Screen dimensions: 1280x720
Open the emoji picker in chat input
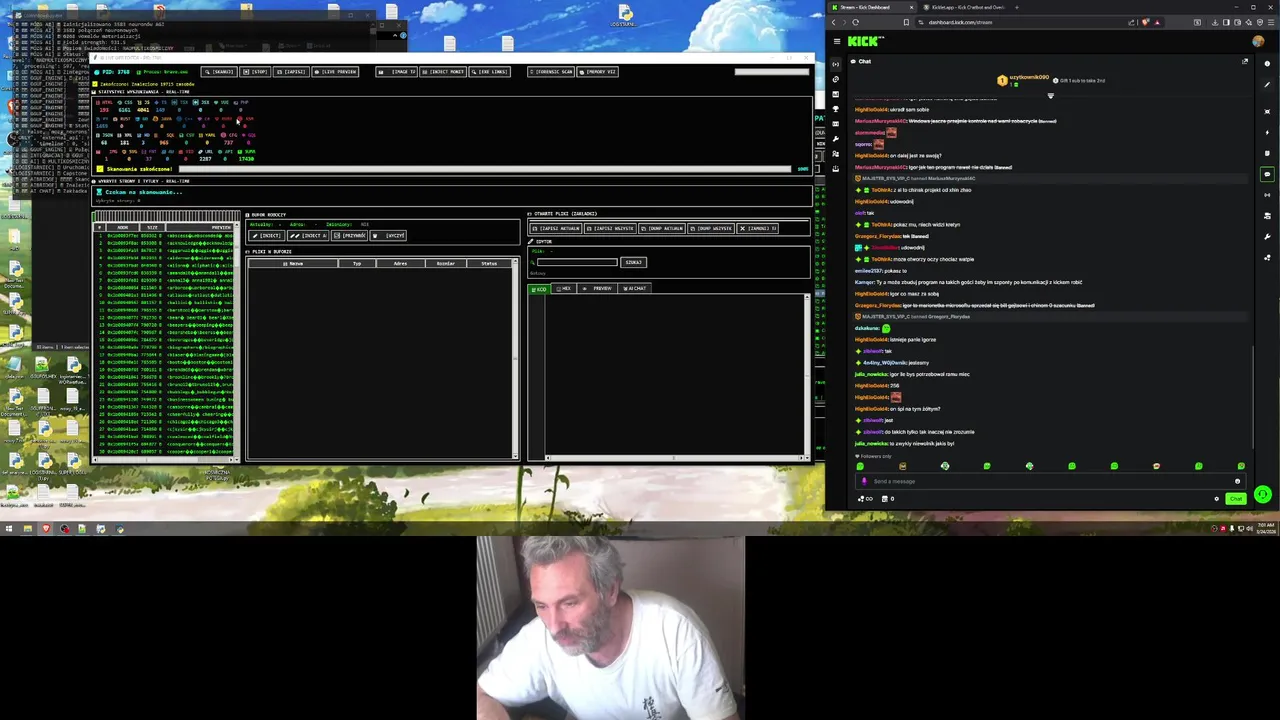1237,481
